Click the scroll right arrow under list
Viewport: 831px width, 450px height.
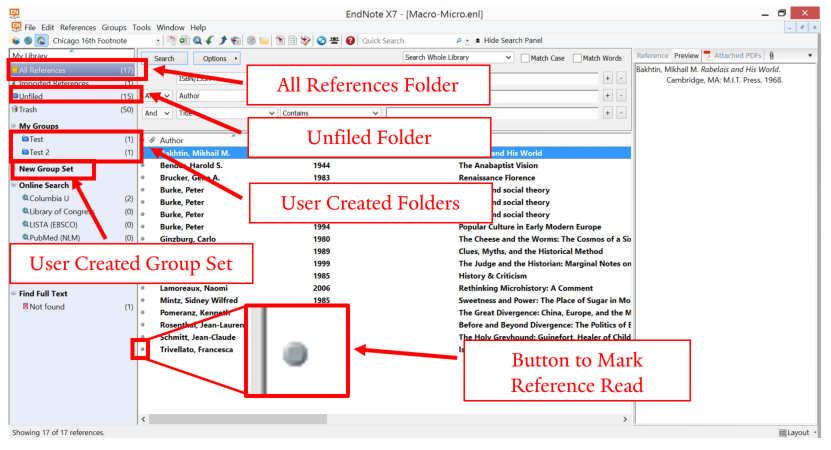tap(625, 419)
